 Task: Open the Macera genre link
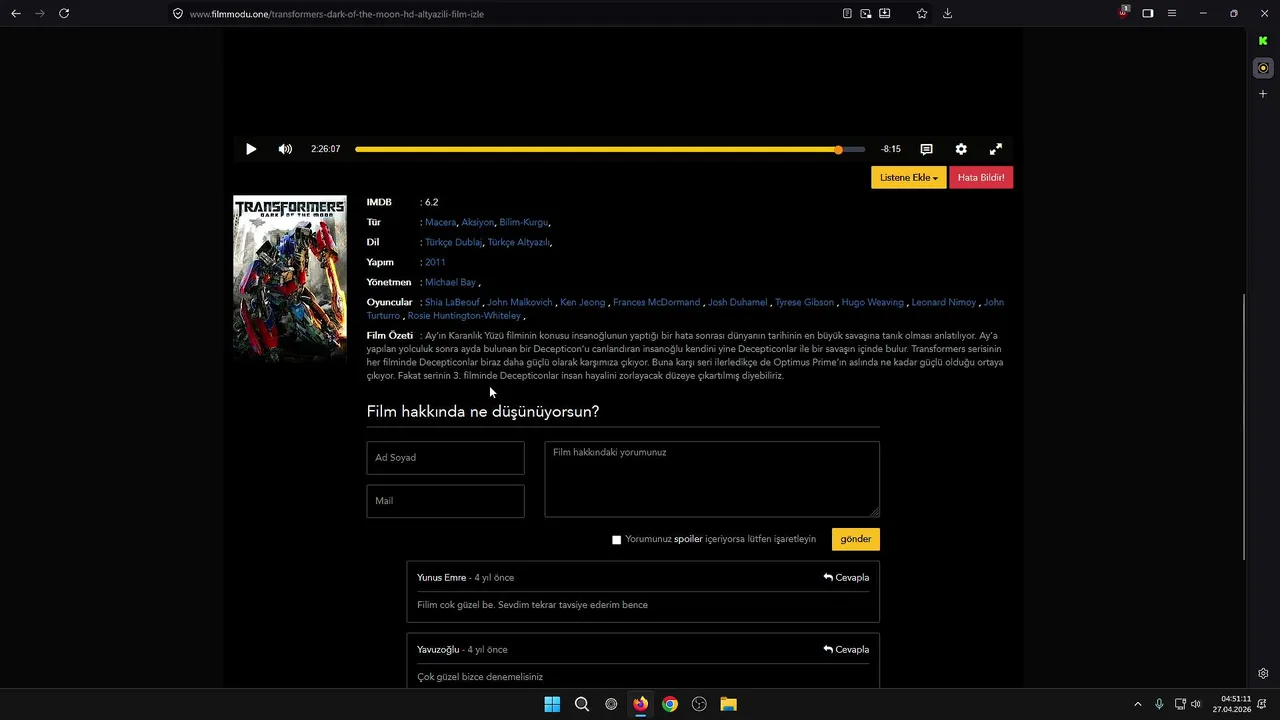(440, 222)
